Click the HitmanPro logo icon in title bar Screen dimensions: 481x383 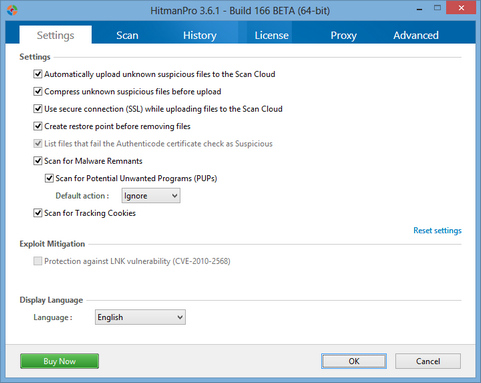(12, 10)
